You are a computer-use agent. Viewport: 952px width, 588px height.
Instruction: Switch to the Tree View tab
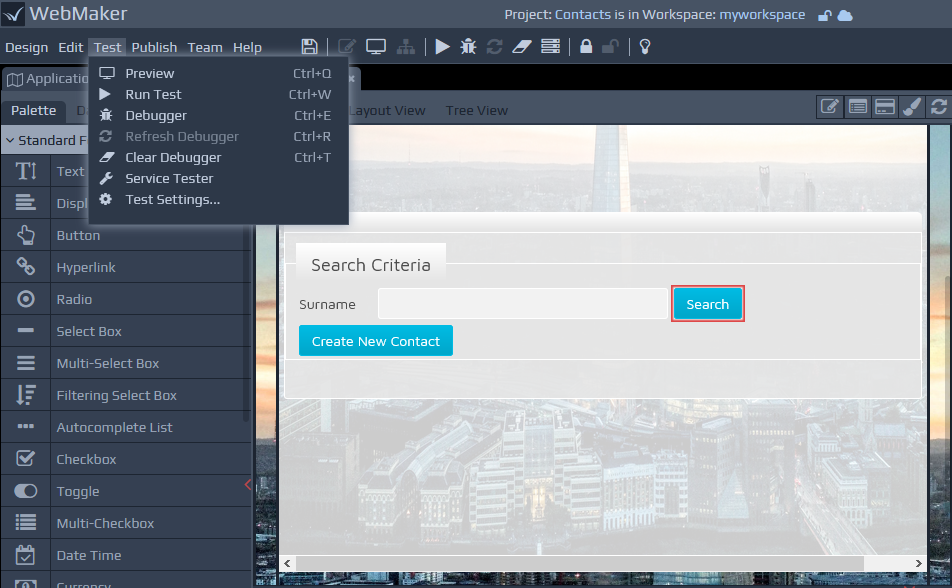tap(477, 111)
